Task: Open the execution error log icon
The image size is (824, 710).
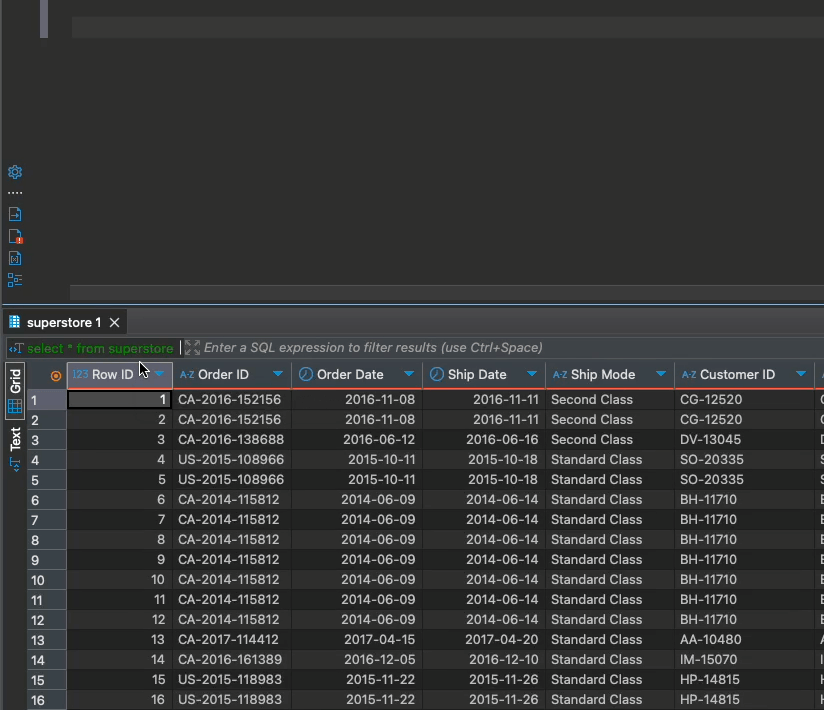Action: pos(15,237)
